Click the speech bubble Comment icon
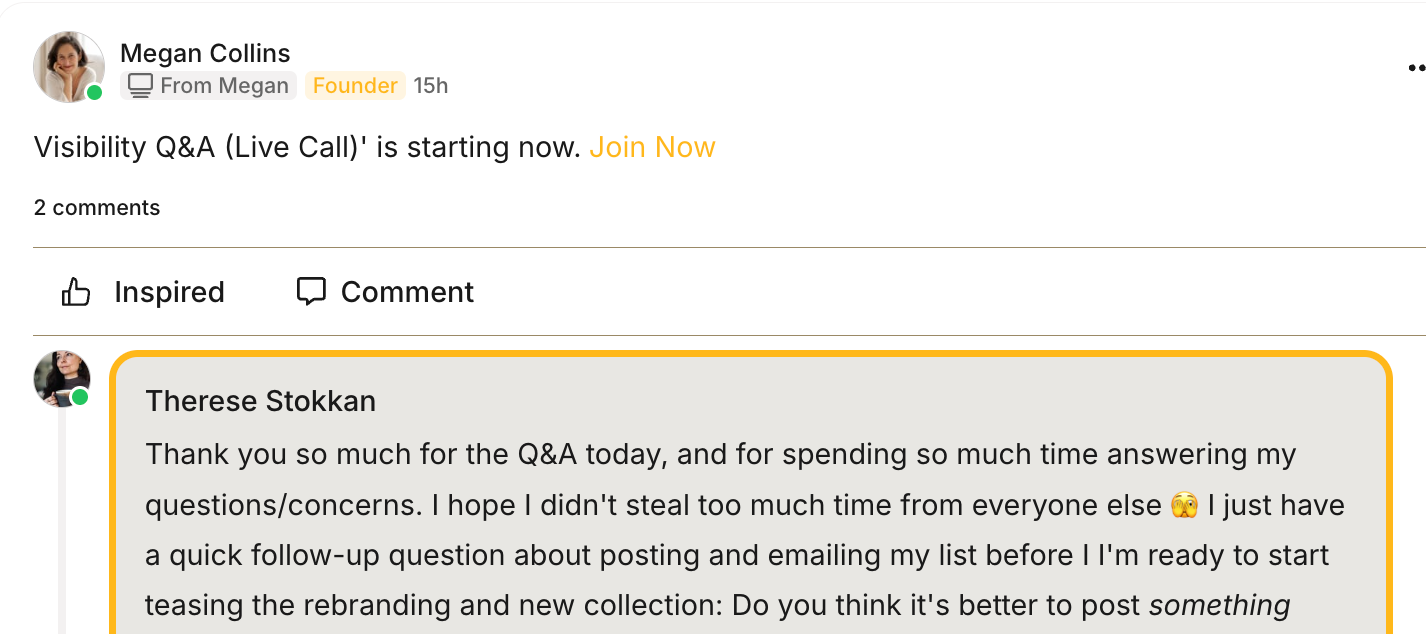 (311, 291)
